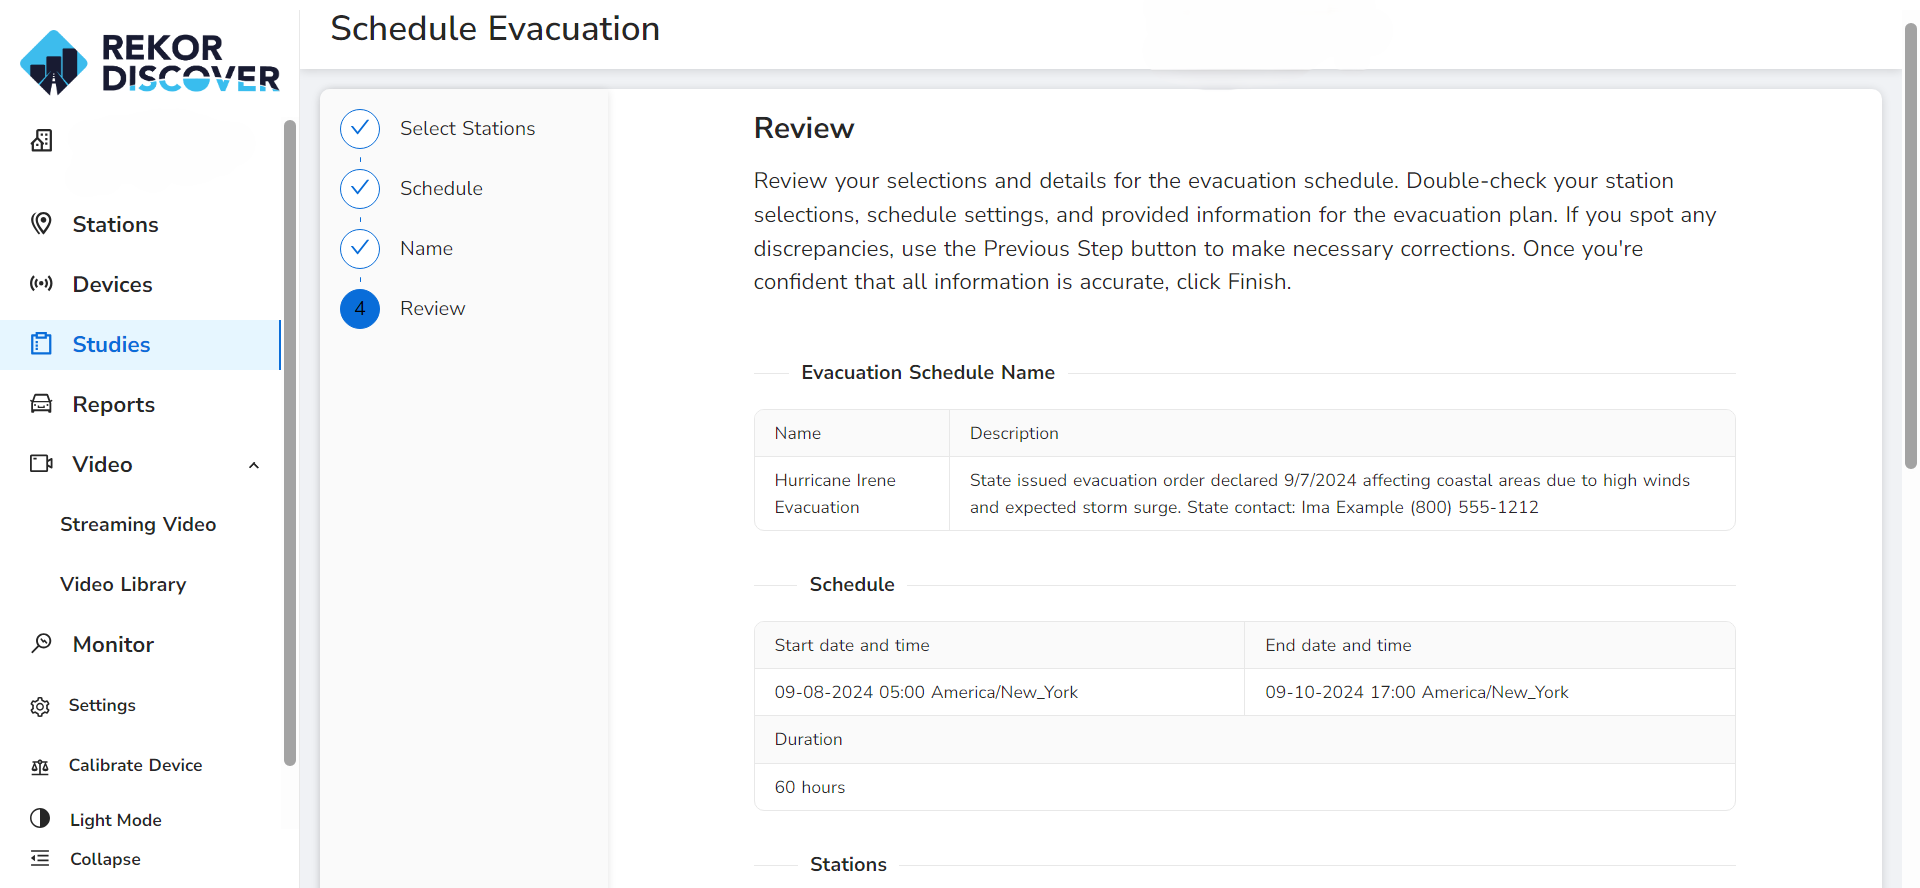The height and width of the screenshot is (888, 1920).
Task: Collapse the Video submenu chevron
Action: coord(254,465)
